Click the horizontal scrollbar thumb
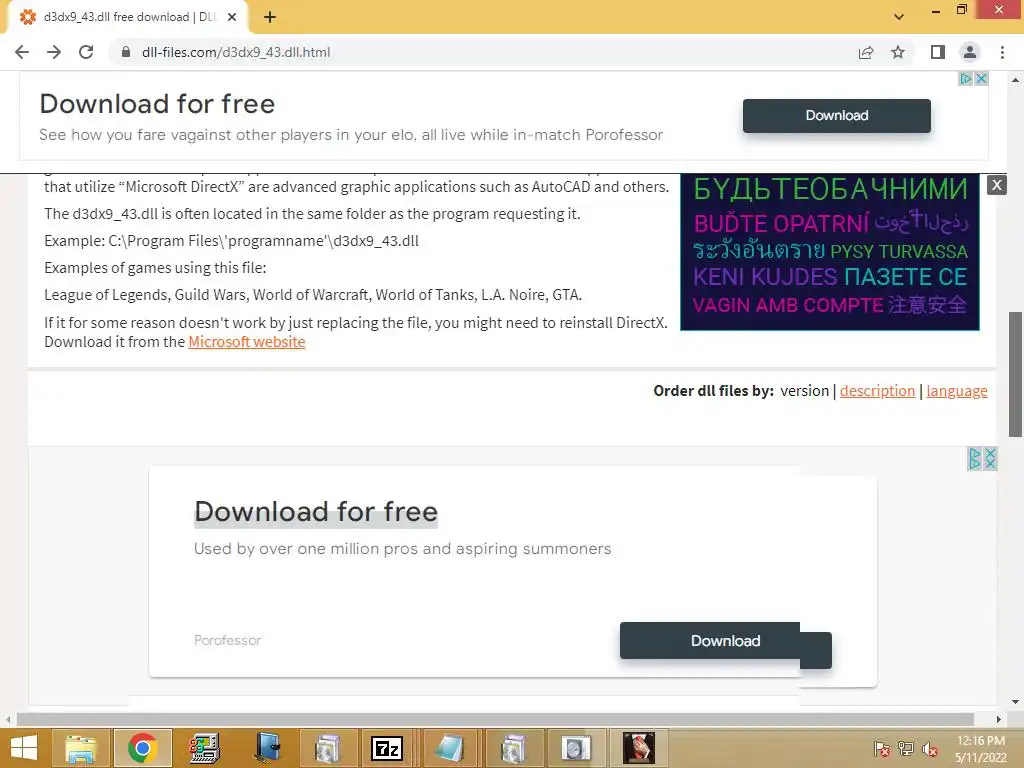1024x768 pixels. (495, 719)
